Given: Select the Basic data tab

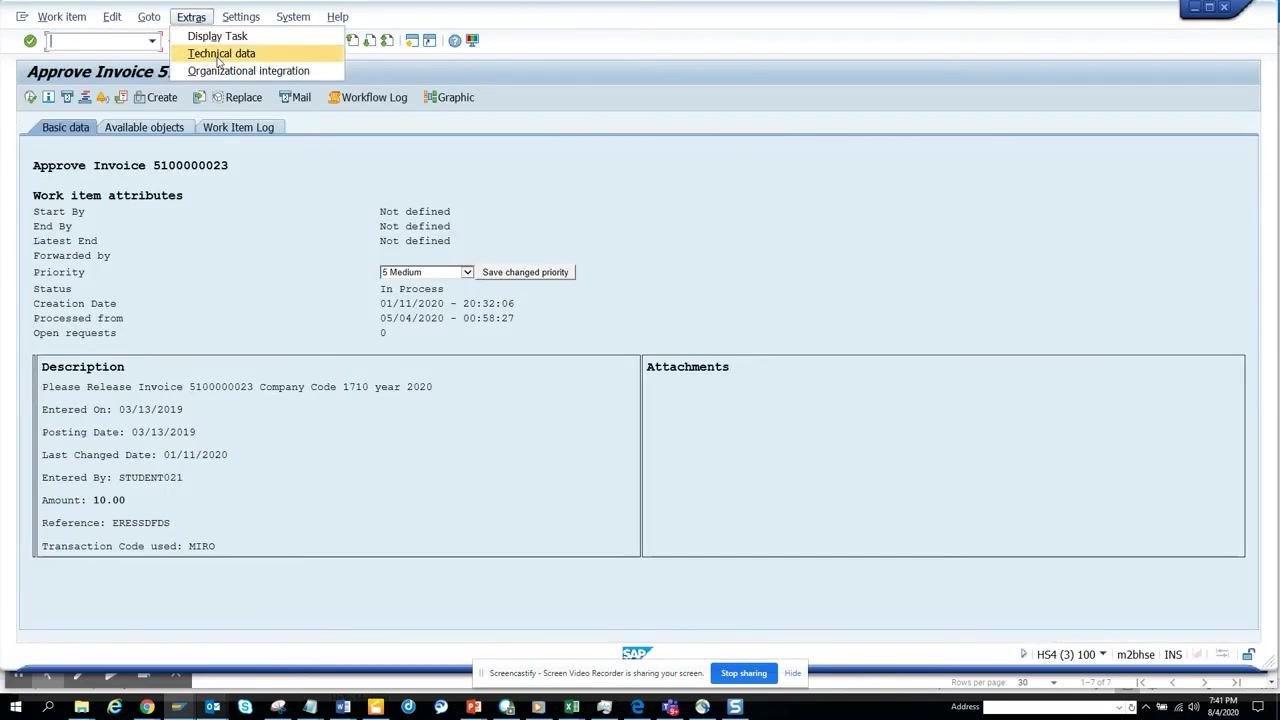Looking at the screenshot, I should (x=65, y=127).
